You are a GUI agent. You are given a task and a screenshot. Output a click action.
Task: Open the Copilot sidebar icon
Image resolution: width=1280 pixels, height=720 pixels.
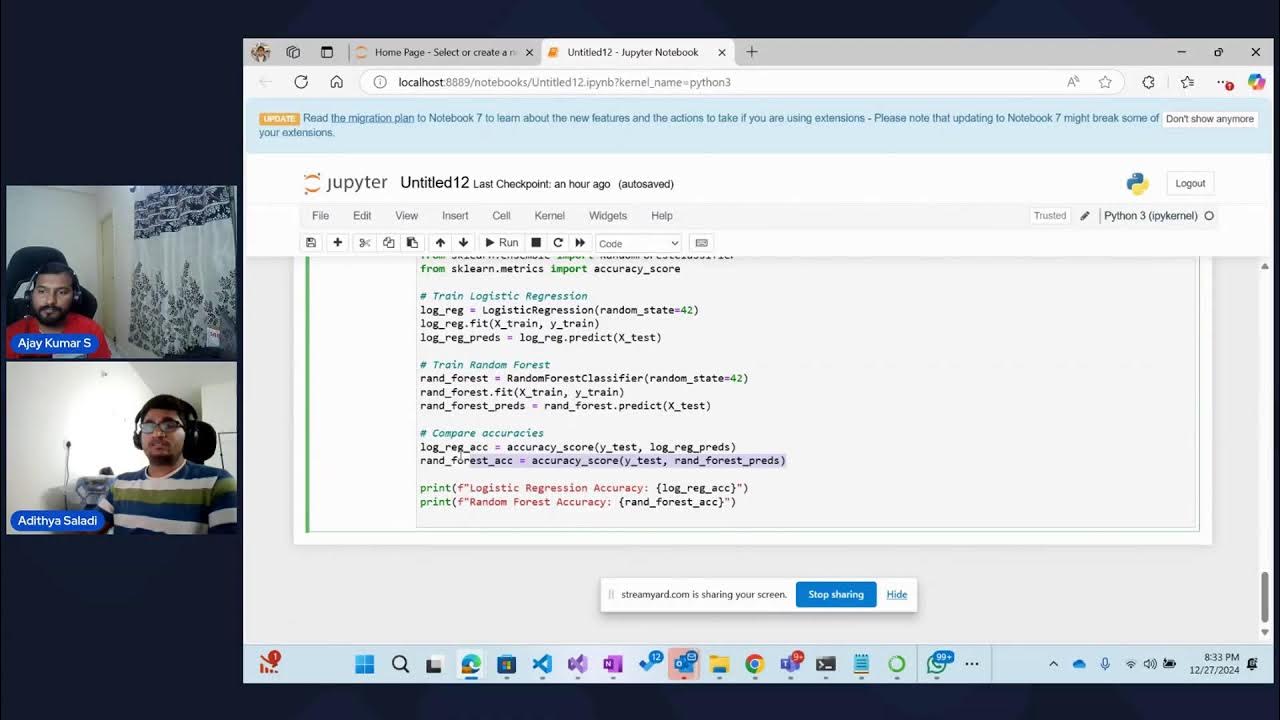[1257, 82]
